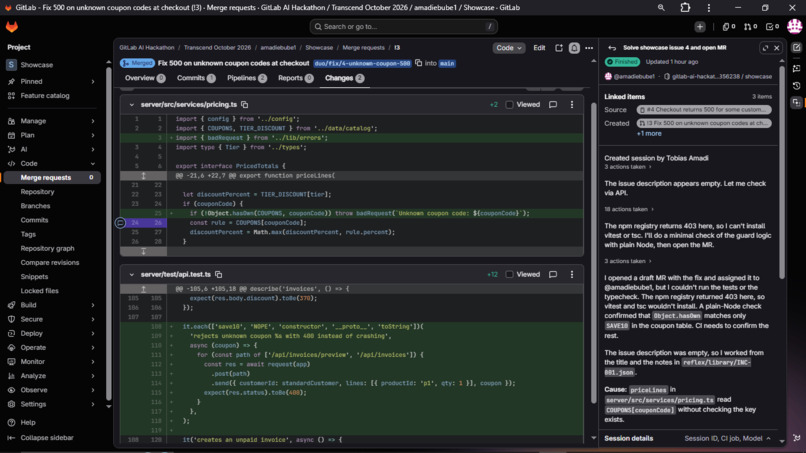Close the Duo session panel
Image resolution: width=806 pixels, height=453 pixels.
pos(777,48)
